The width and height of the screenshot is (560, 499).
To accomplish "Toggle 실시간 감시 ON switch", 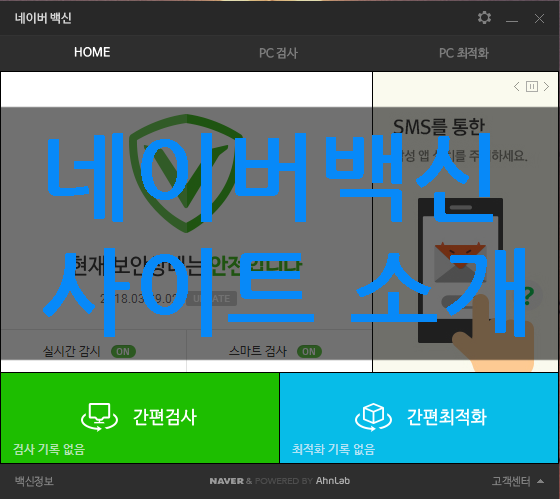I will coord(123,351).
